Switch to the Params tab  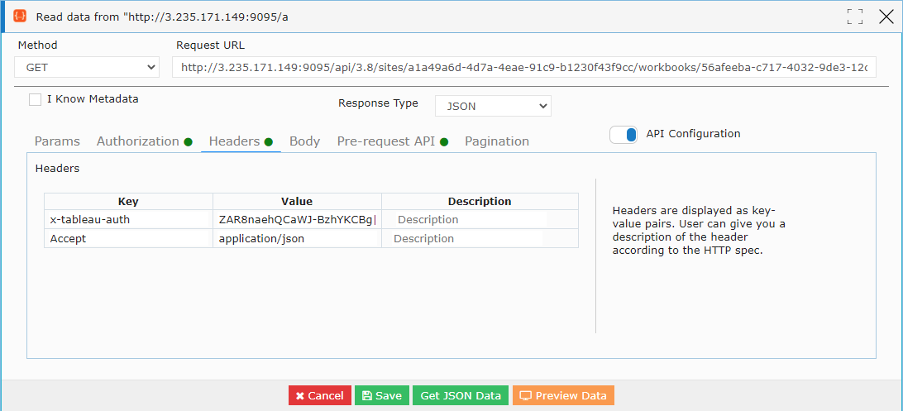tap(57, 141)
